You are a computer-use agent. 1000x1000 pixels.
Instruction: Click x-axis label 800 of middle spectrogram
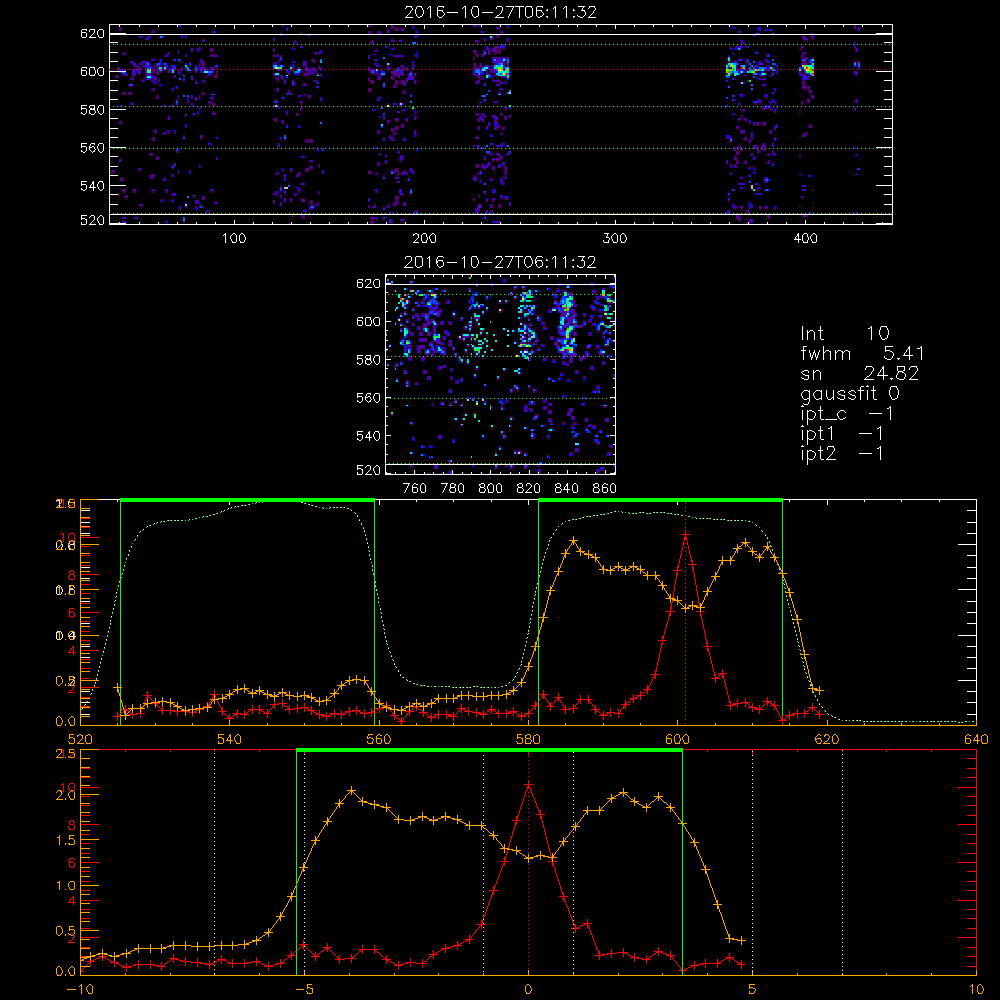(490, 489)
